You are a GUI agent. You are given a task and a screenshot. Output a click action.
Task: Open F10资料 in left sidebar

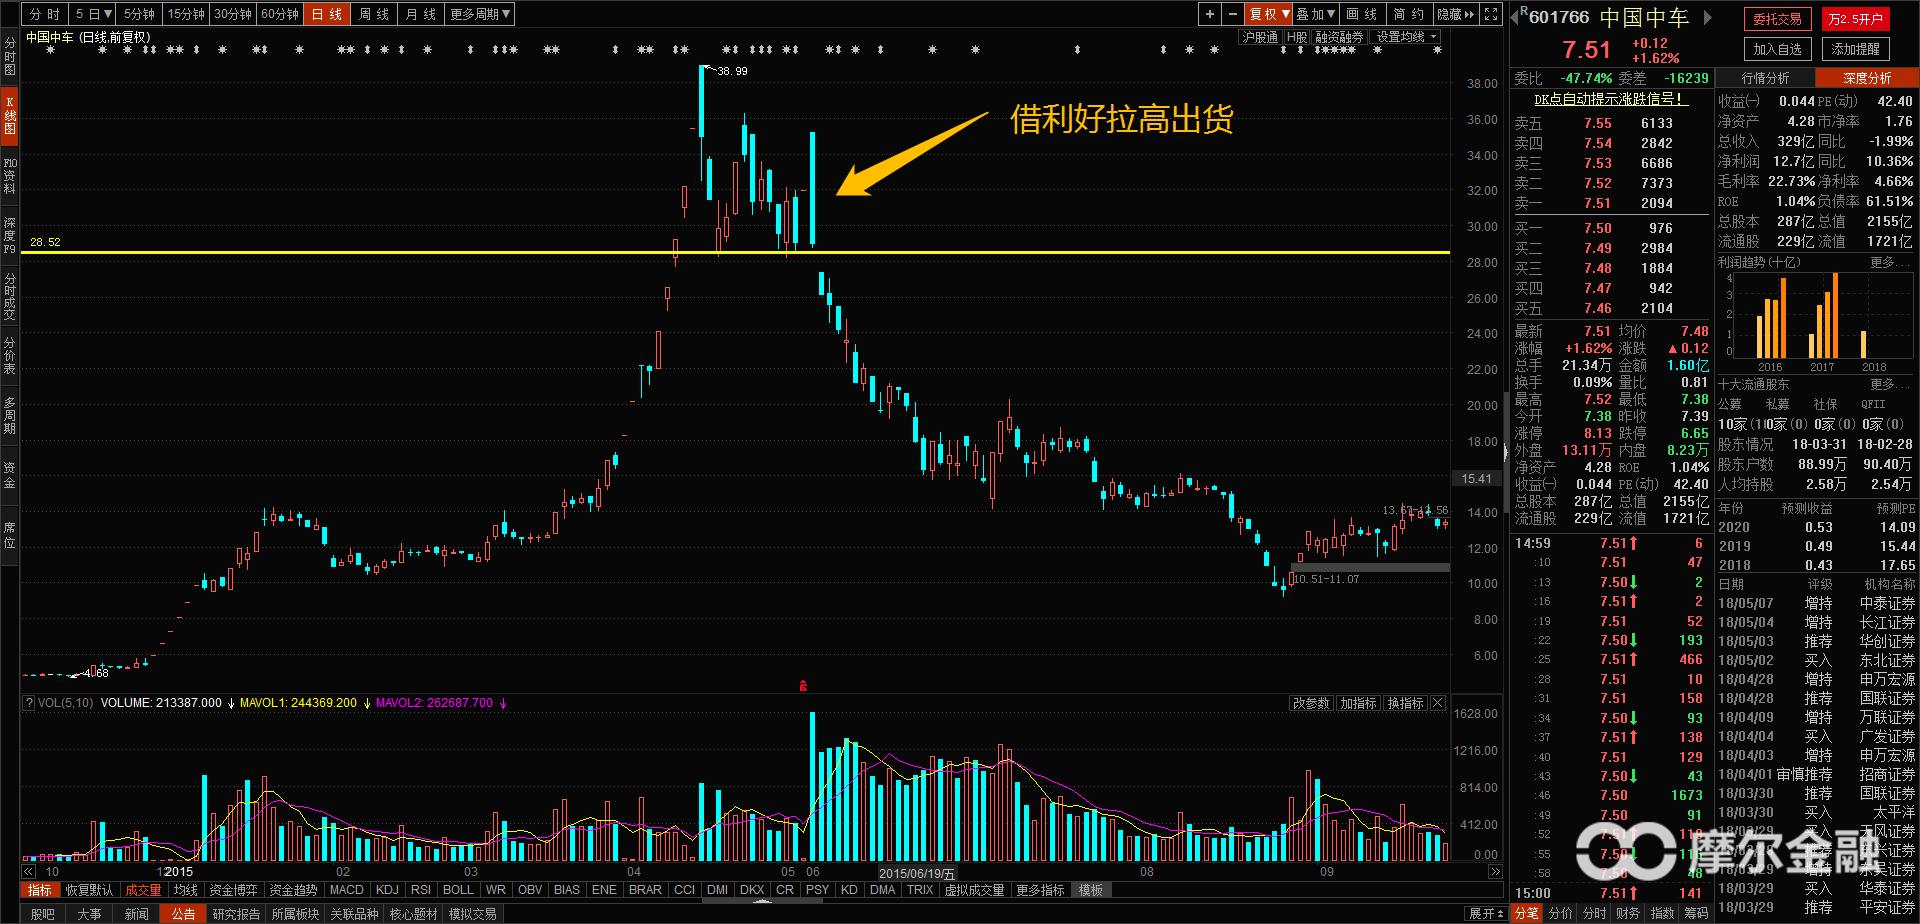10,176
